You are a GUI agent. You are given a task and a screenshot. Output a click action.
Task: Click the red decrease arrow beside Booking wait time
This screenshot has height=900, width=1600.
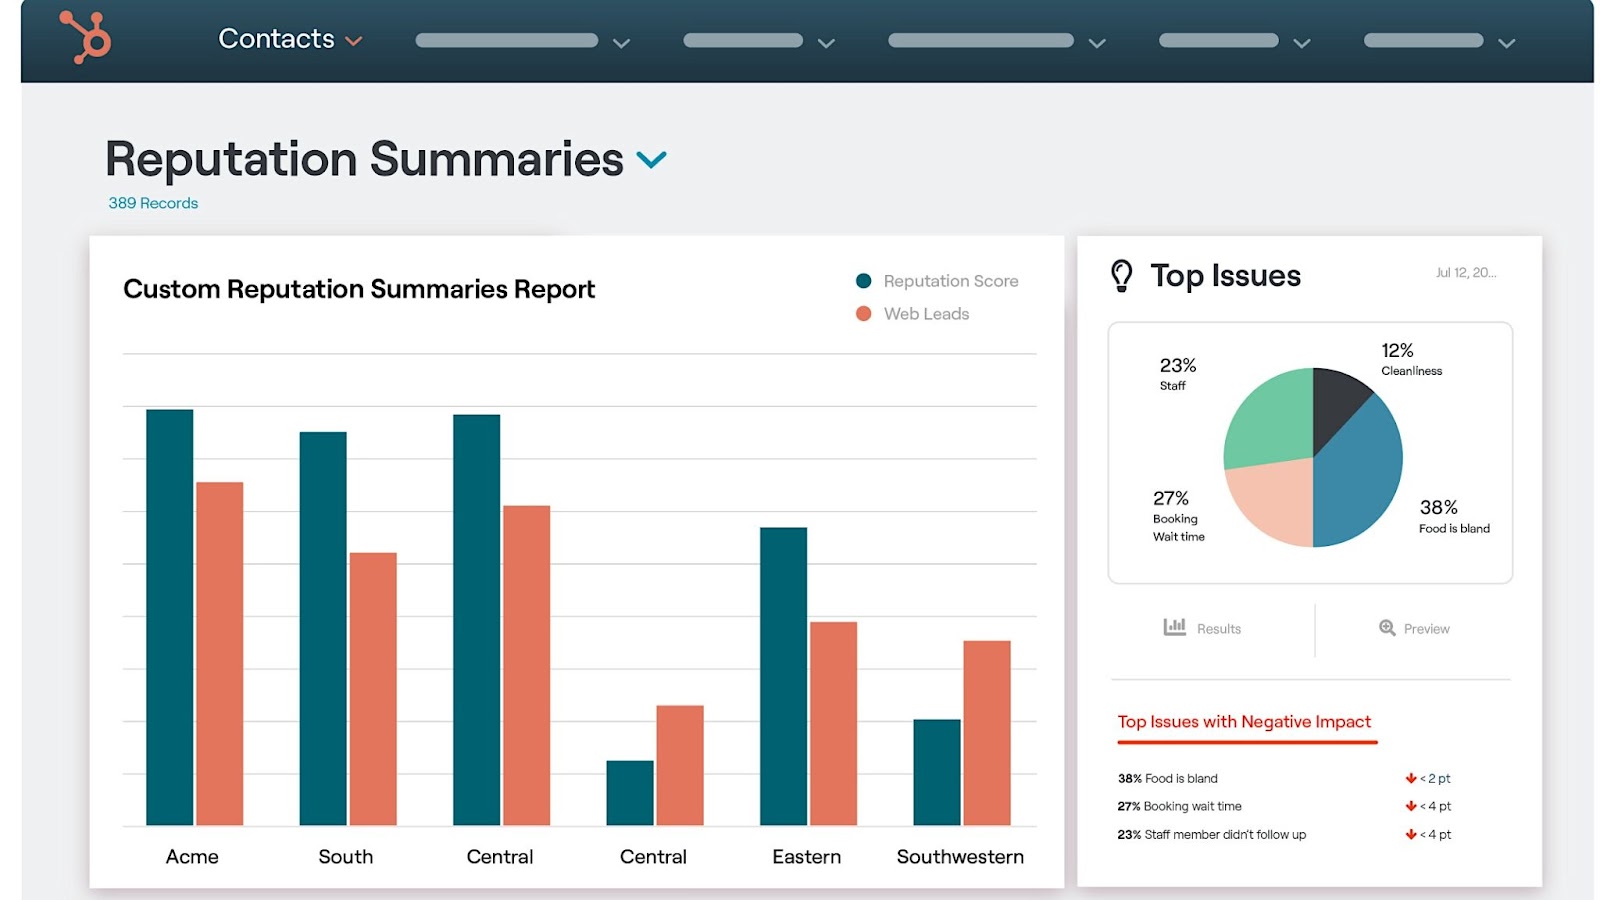tap(1412, 806)
